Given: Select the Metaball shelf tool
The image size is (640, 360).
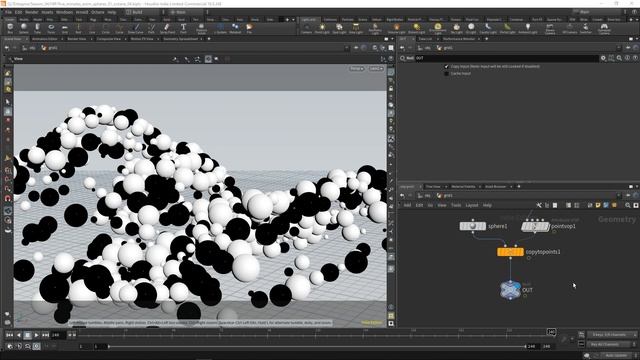Looking at the screenshot, I should (235, 28).
